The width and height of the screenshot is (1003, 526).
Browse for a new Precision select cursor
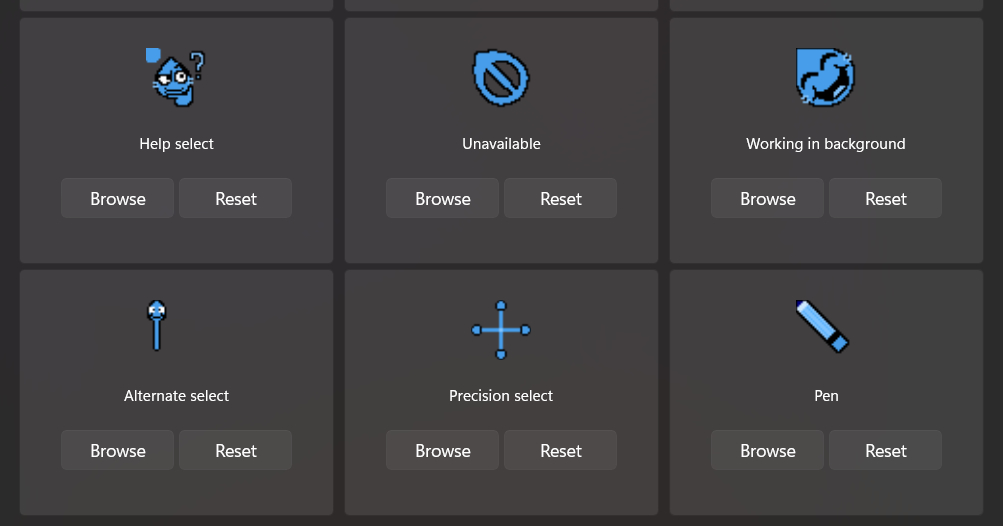click(x=443, y=450)
